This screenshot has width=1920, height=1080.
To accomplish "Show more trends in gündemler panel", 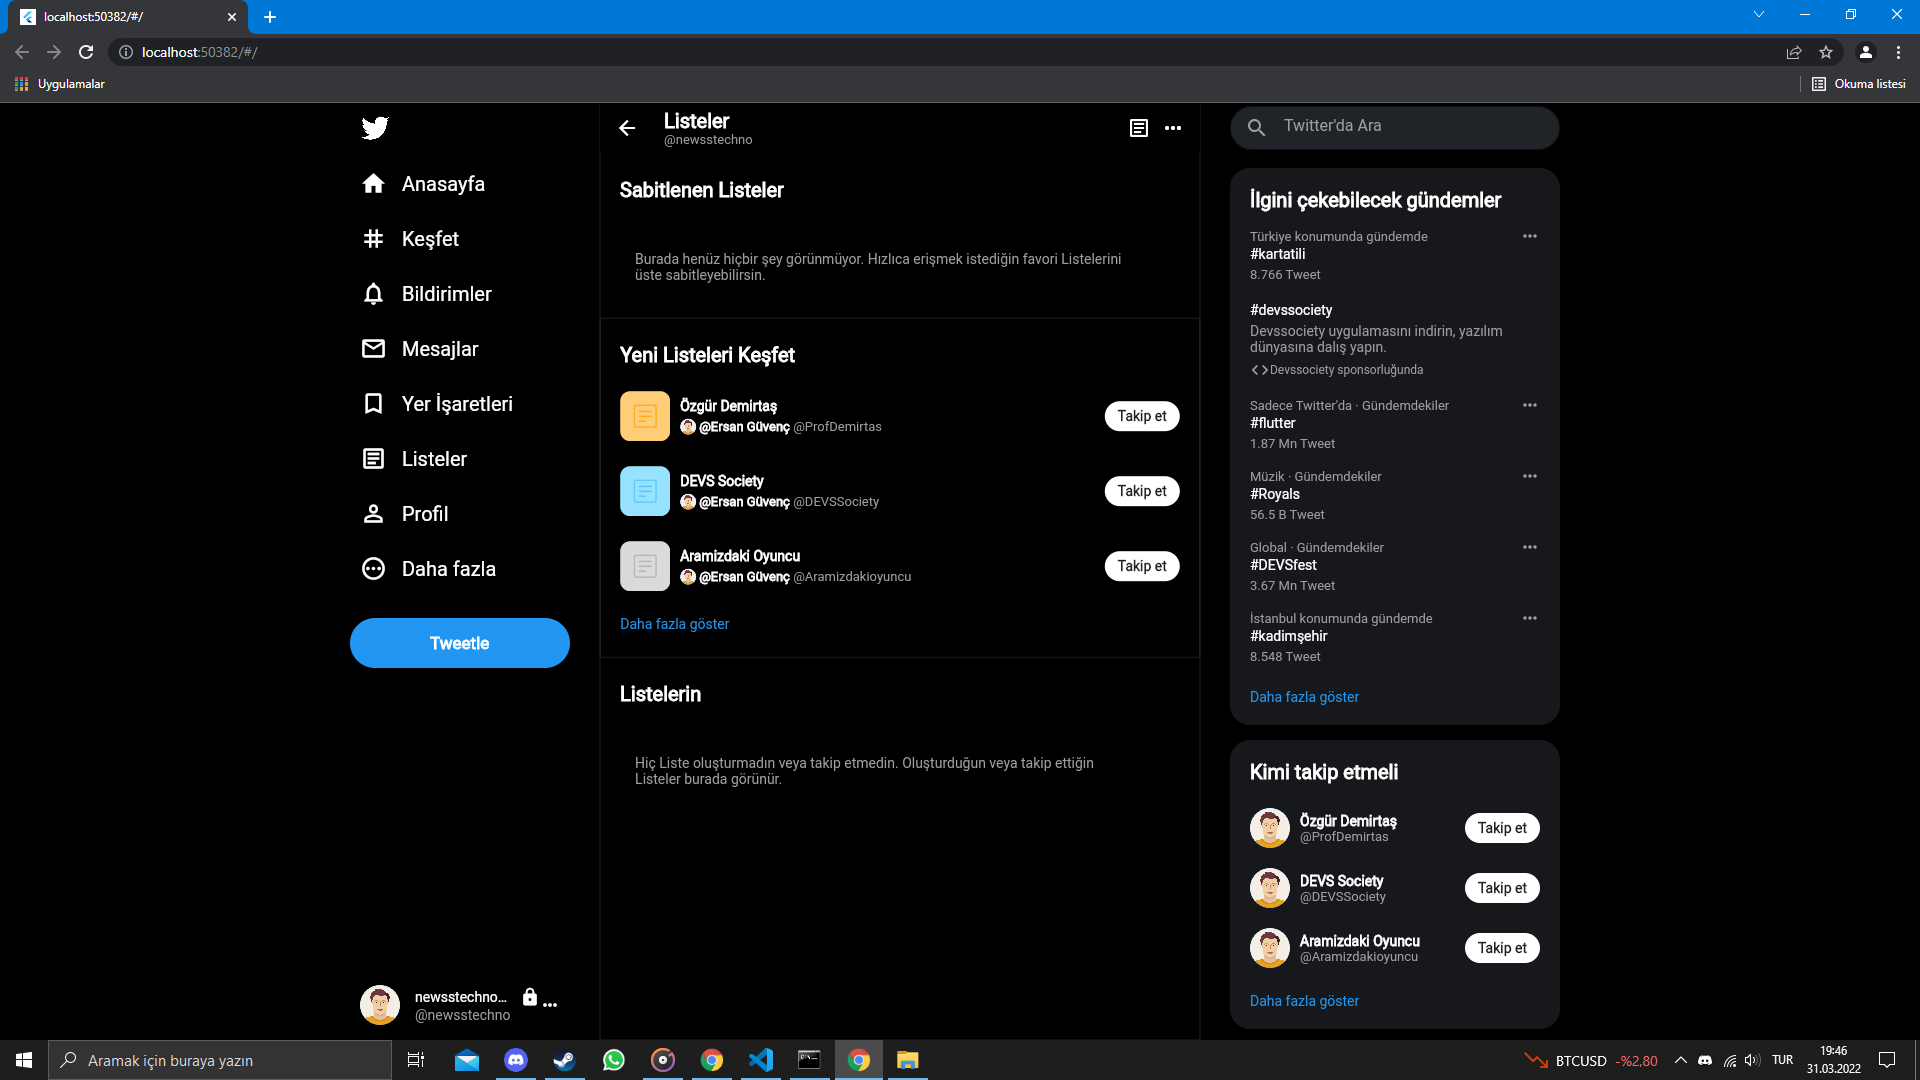I will (1304, 697).
